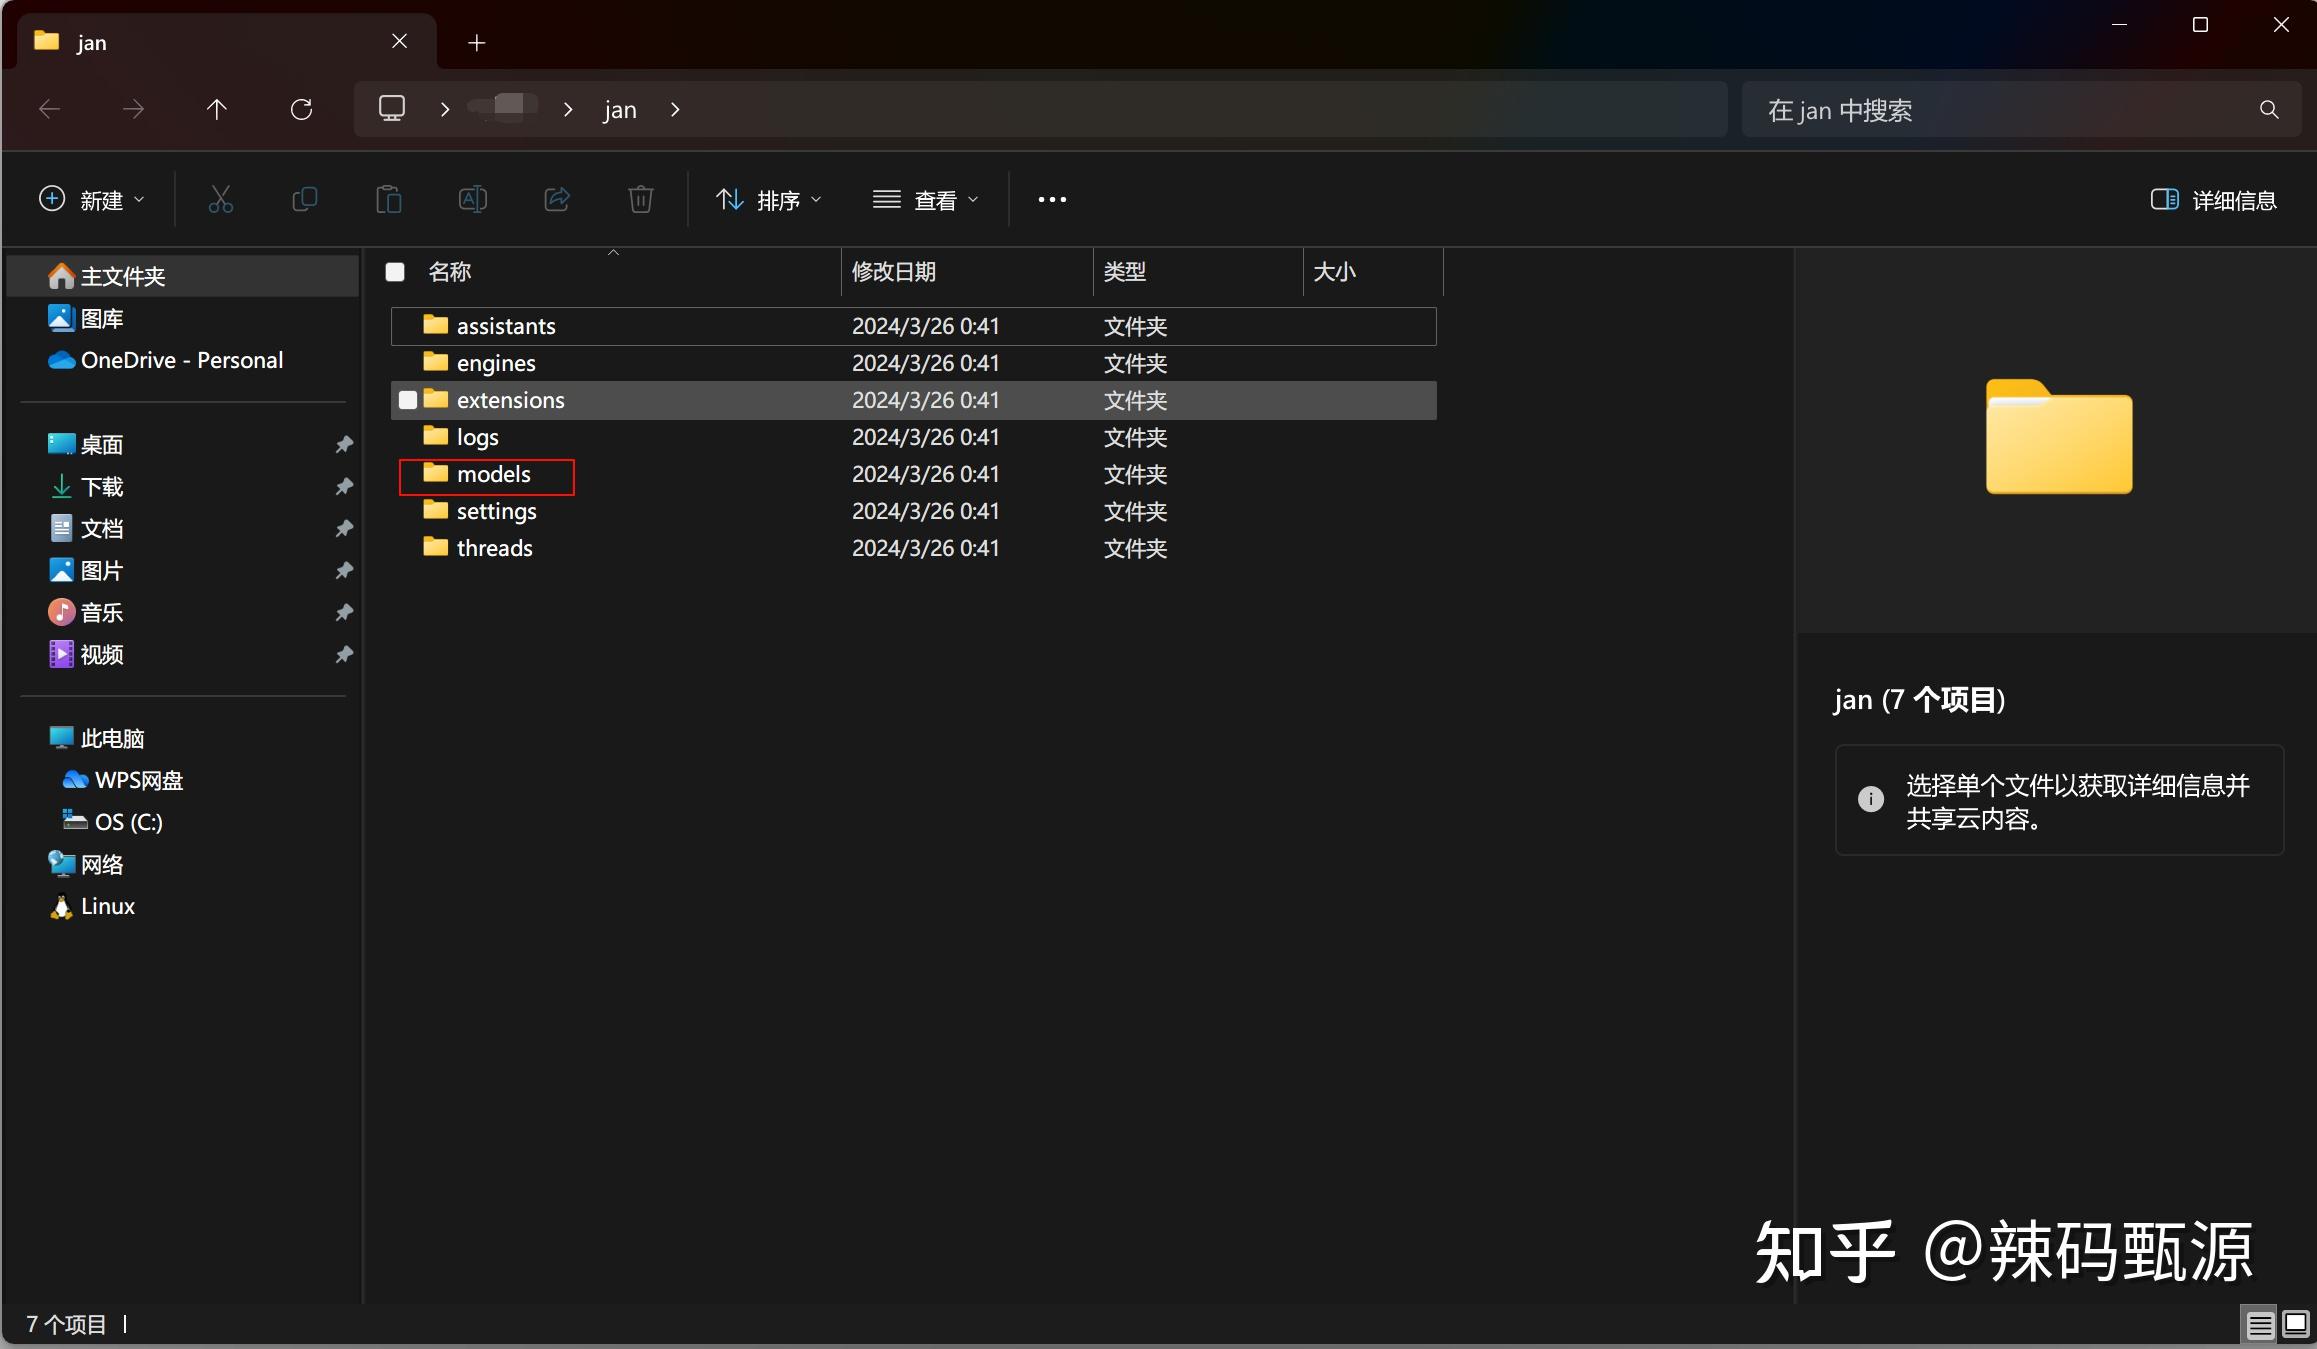
Task: Delete the selection using trash icon
Action: tap(640, 200)
